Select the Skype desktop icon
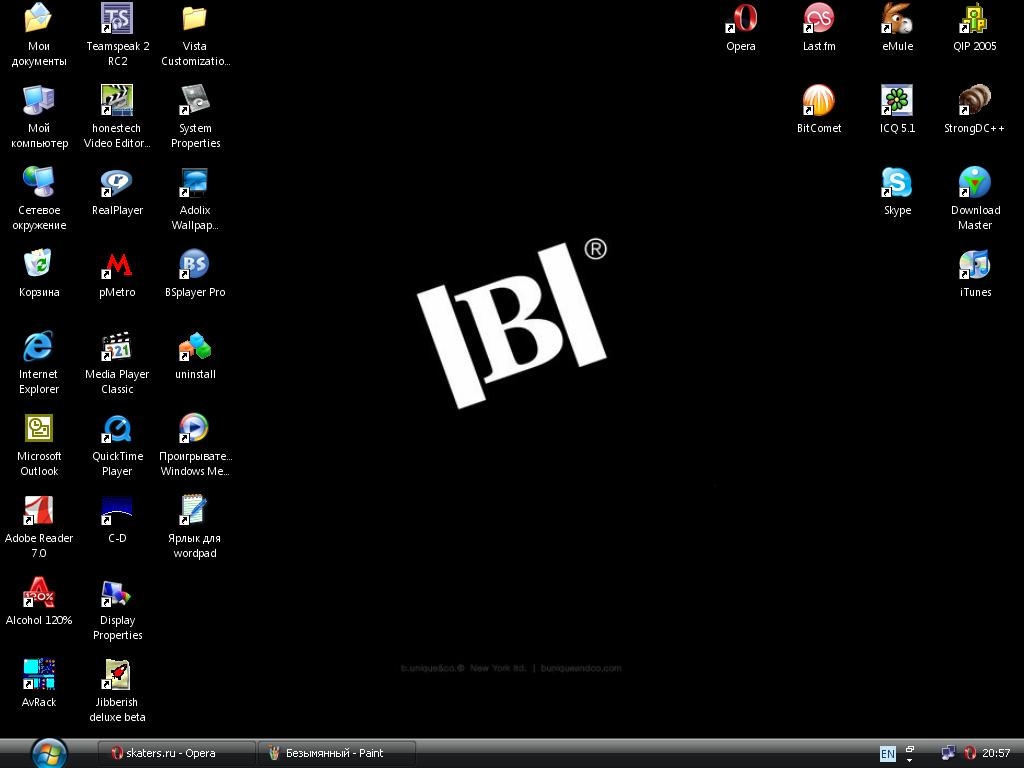 pyautogui.click(x=897, y=184)
